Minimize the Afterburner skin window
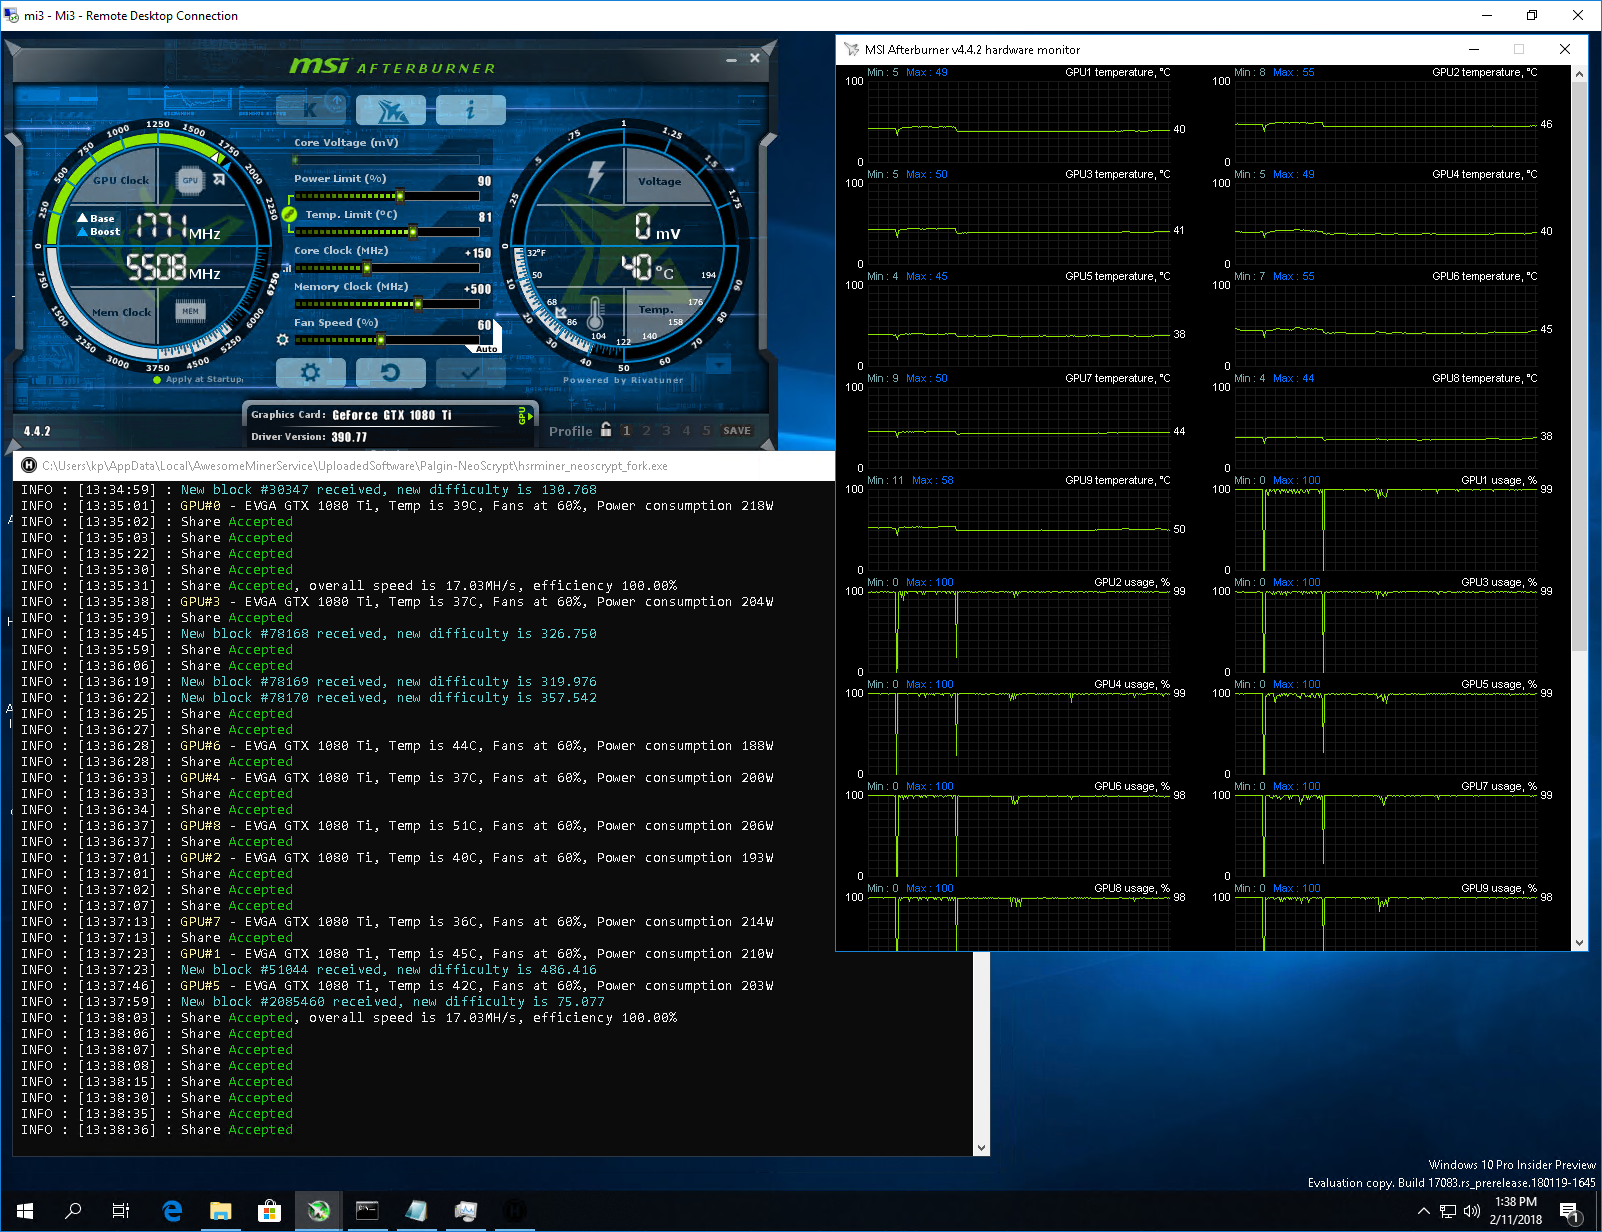Image resolution: width=1602 pixels, height=1232 pixels. point(732,59)
